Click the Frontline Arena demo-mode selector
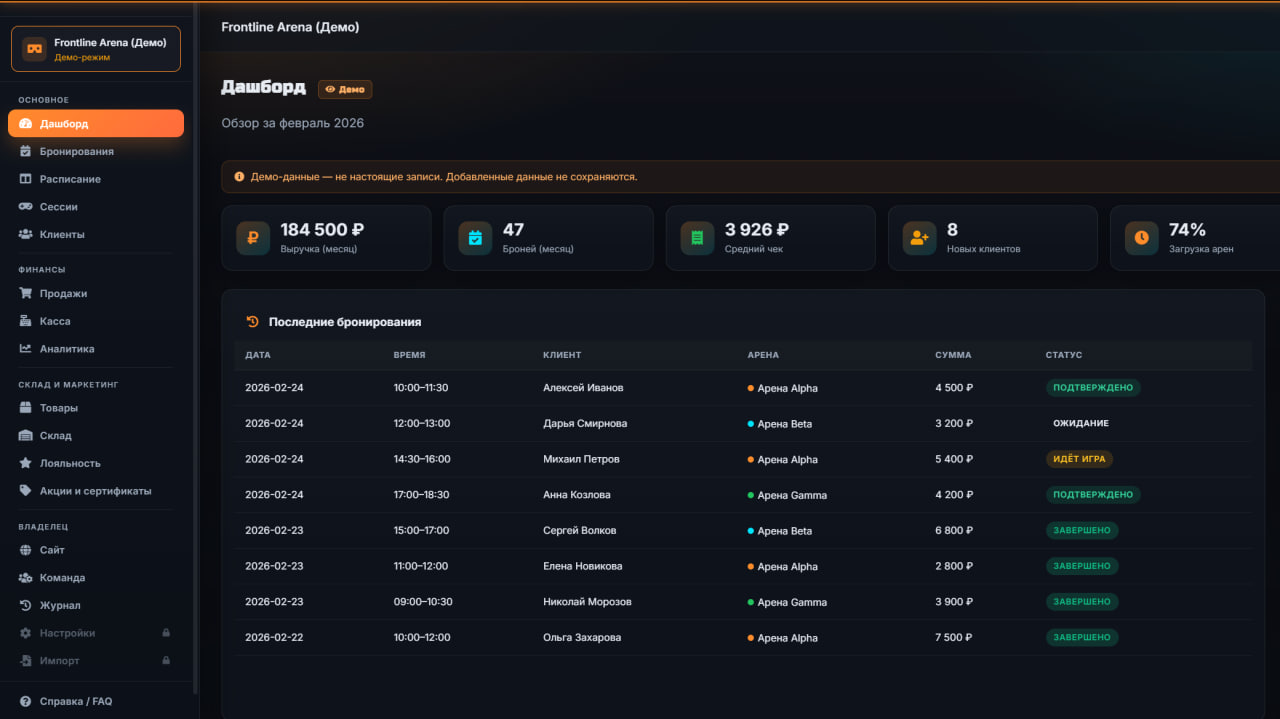Screen dimensions: 1280x719 click(96, 49)
